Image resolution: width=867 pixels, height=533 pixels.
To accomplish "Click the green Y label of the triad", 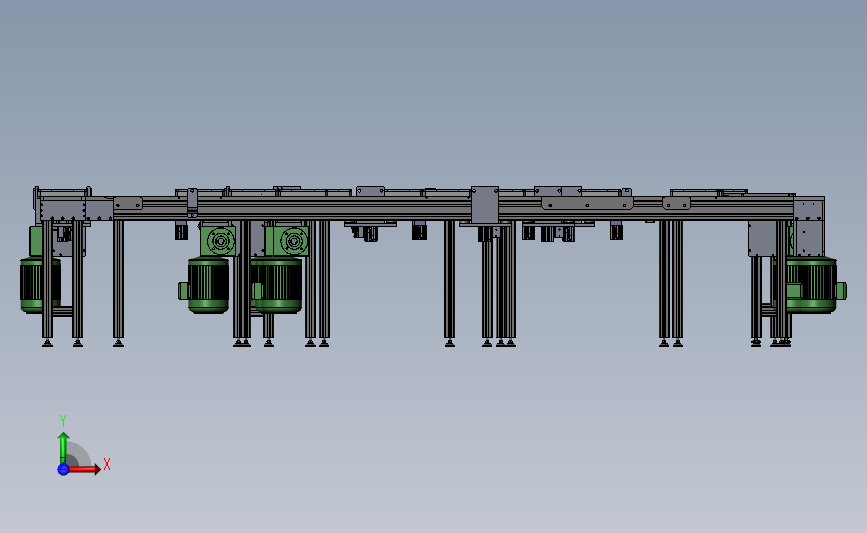I will coord(62,421).
